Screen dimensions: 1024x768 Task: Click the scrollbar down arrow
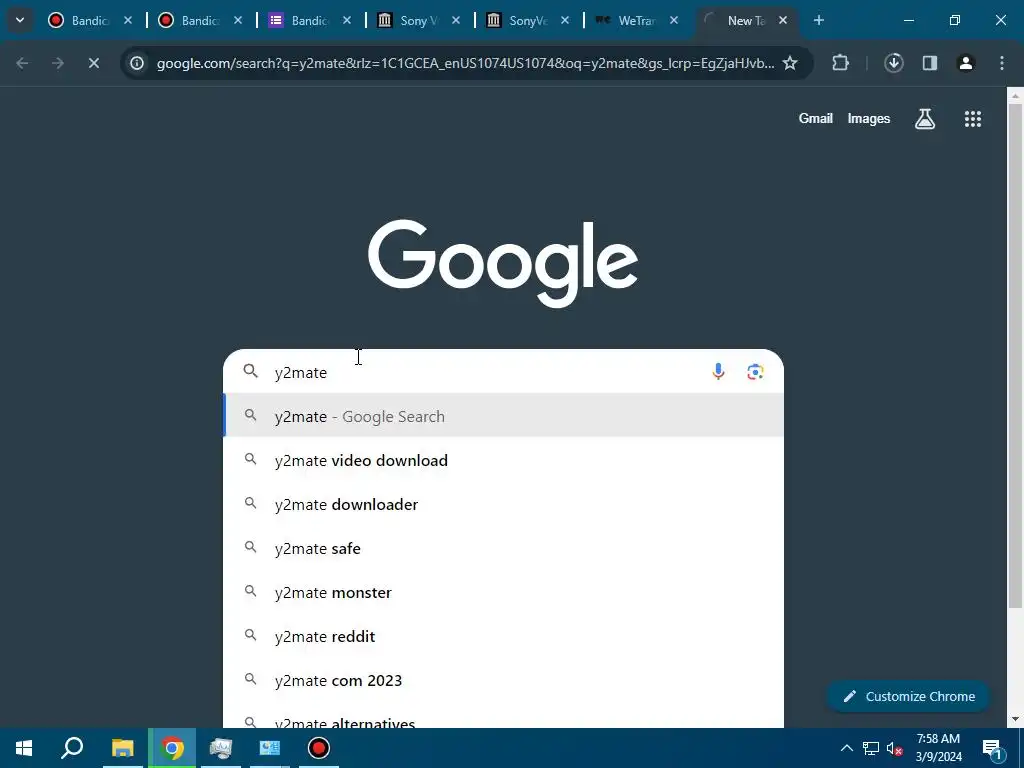click(x=1015, y=719)
